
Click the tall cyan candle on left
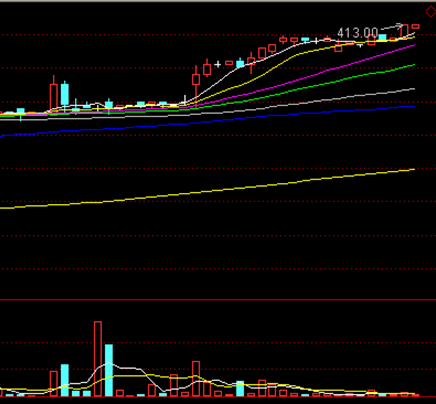point(65,94)
